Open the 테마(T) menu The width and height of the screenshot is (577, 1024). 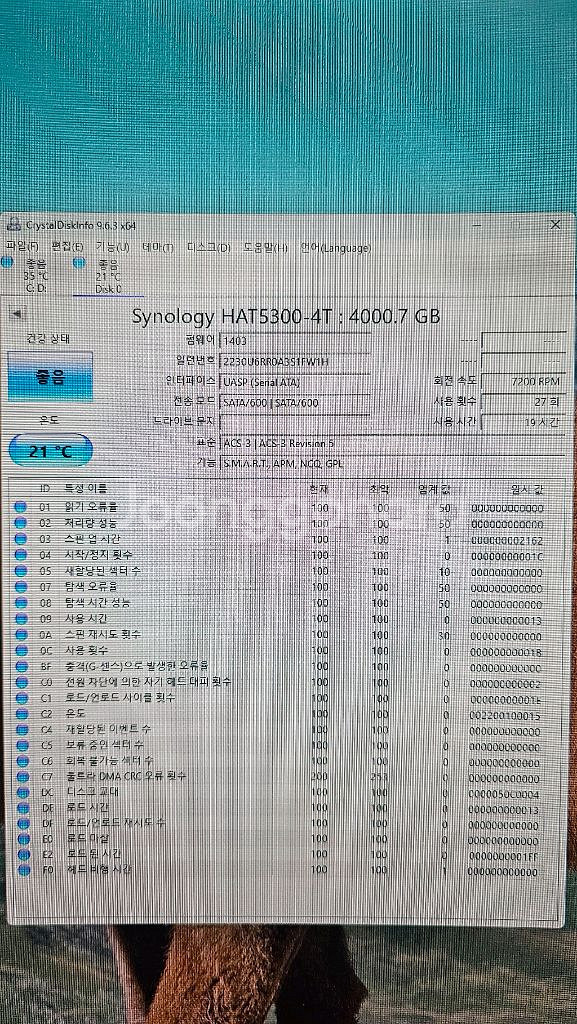[x=158, y=248]
